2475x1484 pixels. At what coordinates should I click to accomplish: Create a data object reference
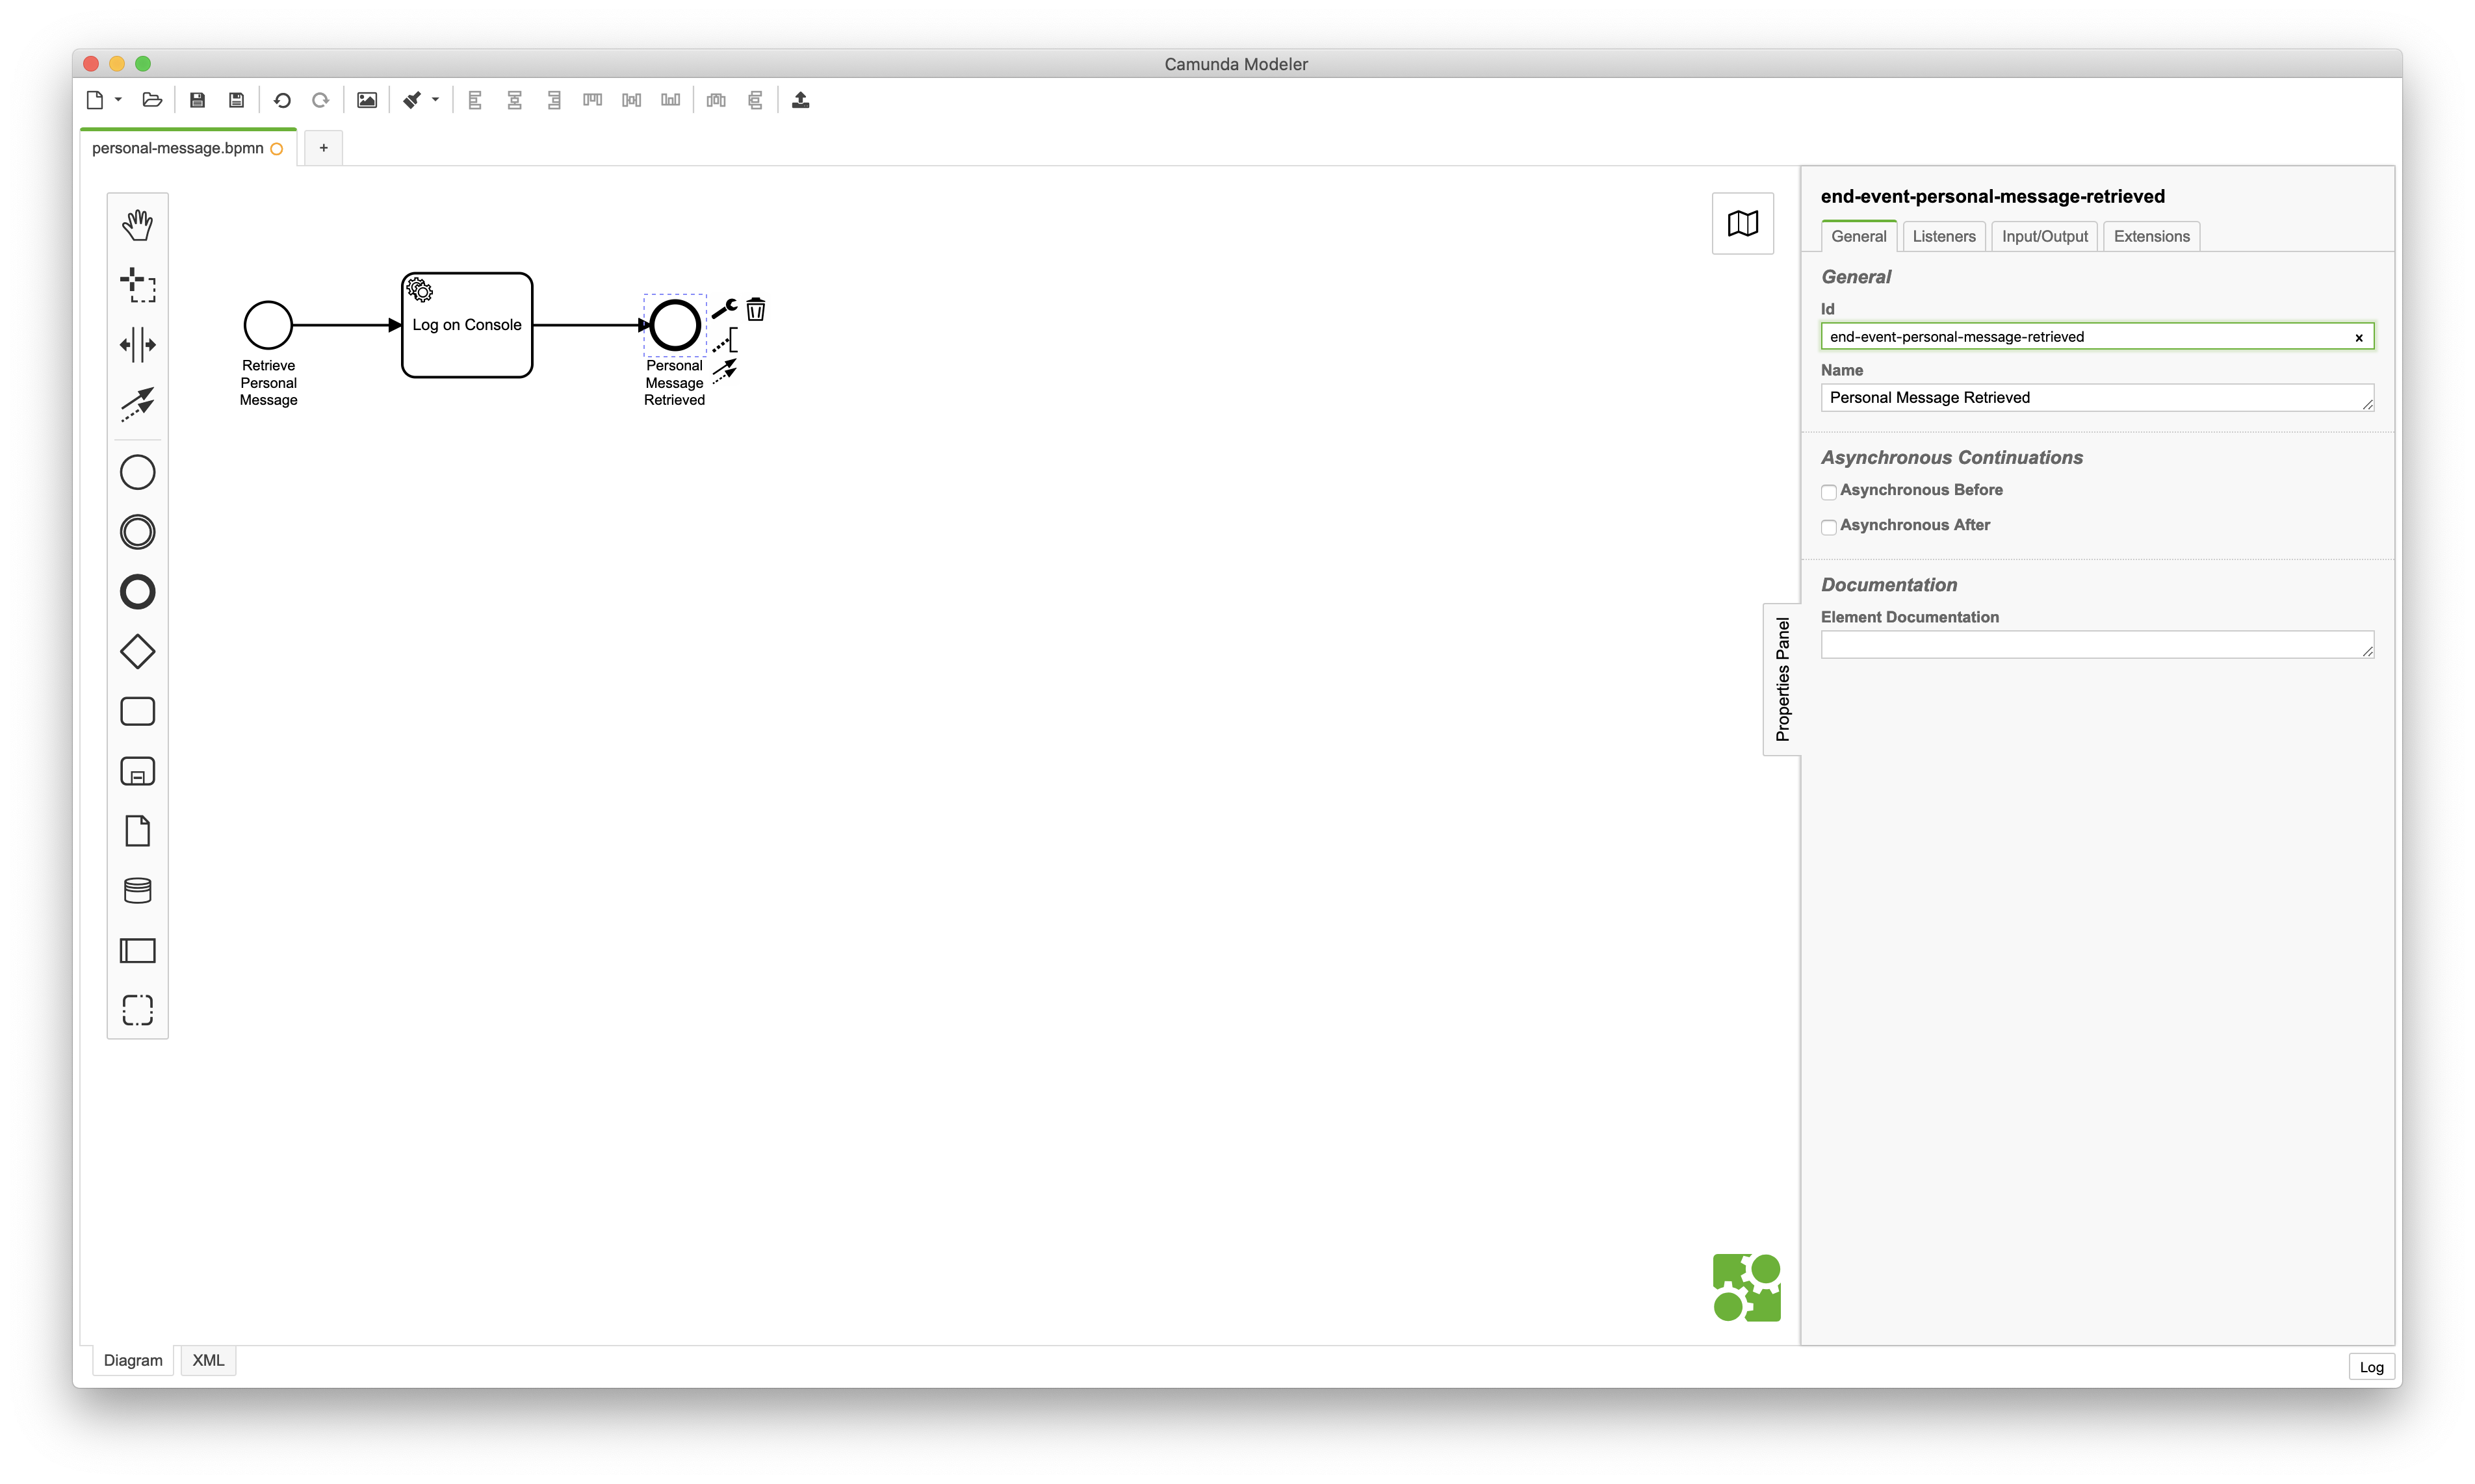(x=138, y=831)
